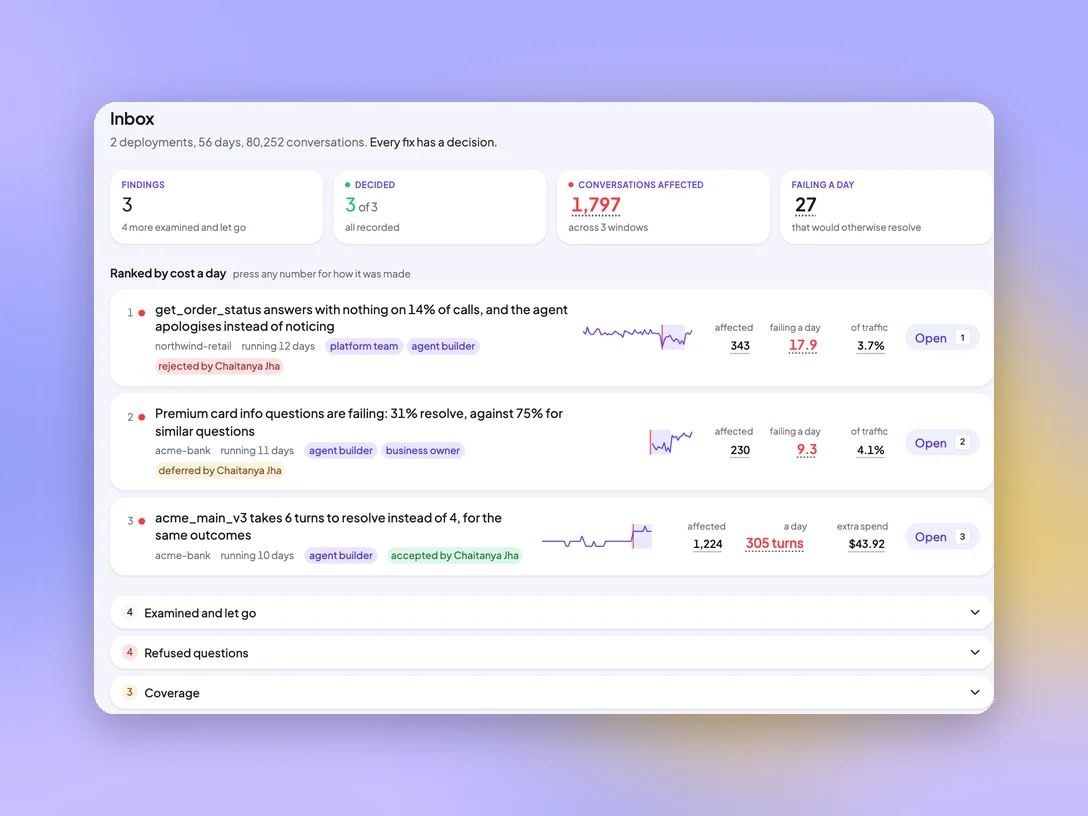1088x816 pixels.
Task: Click the failing a day value 9.3
Action: [x=806, y=450]
